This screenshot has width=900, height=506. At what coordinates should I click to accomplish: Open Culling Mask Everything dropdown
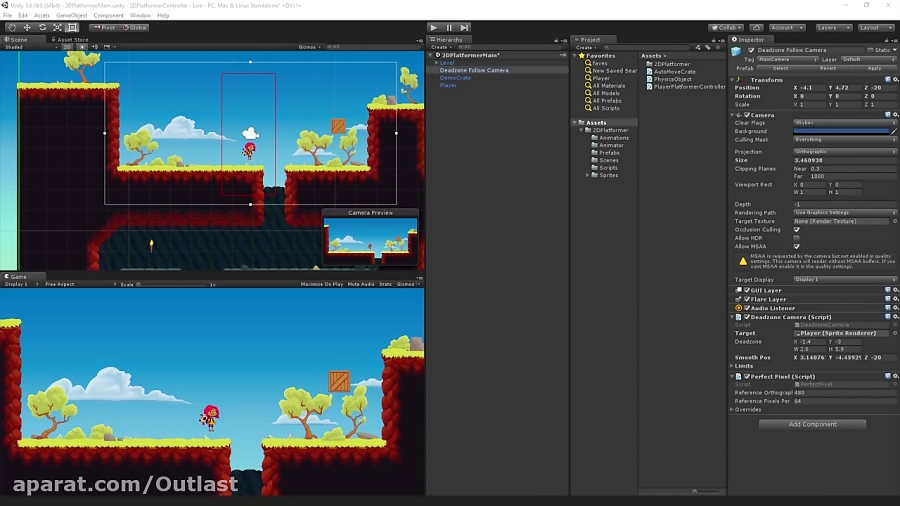pyautogui.click(x=845, y=139)
